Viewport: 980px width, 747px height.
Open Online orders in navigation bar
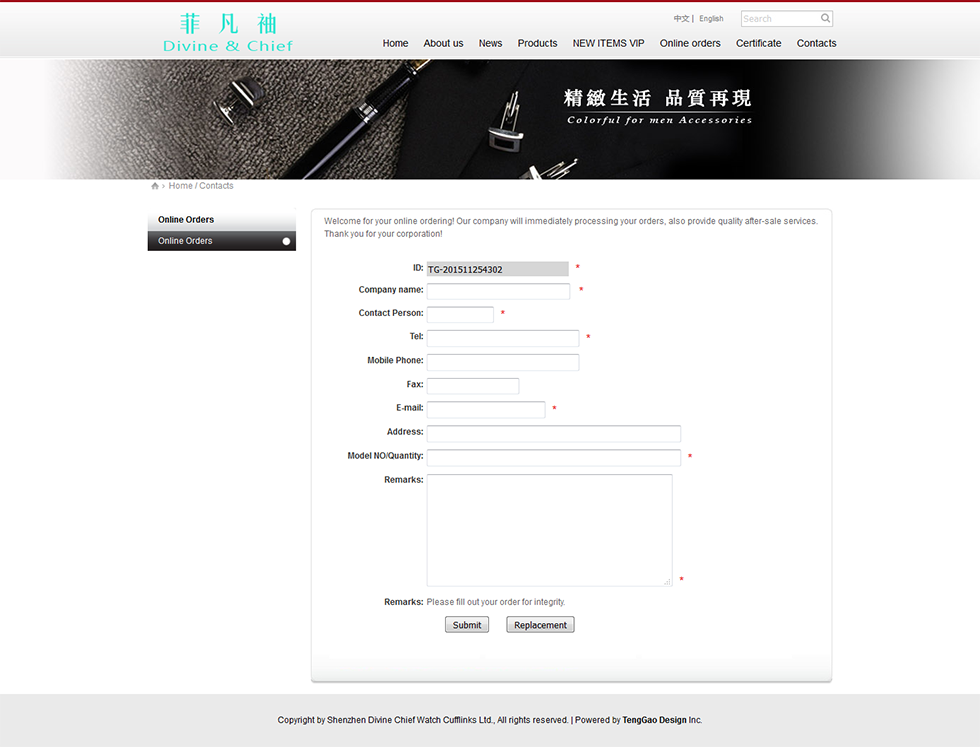(690, 43)
